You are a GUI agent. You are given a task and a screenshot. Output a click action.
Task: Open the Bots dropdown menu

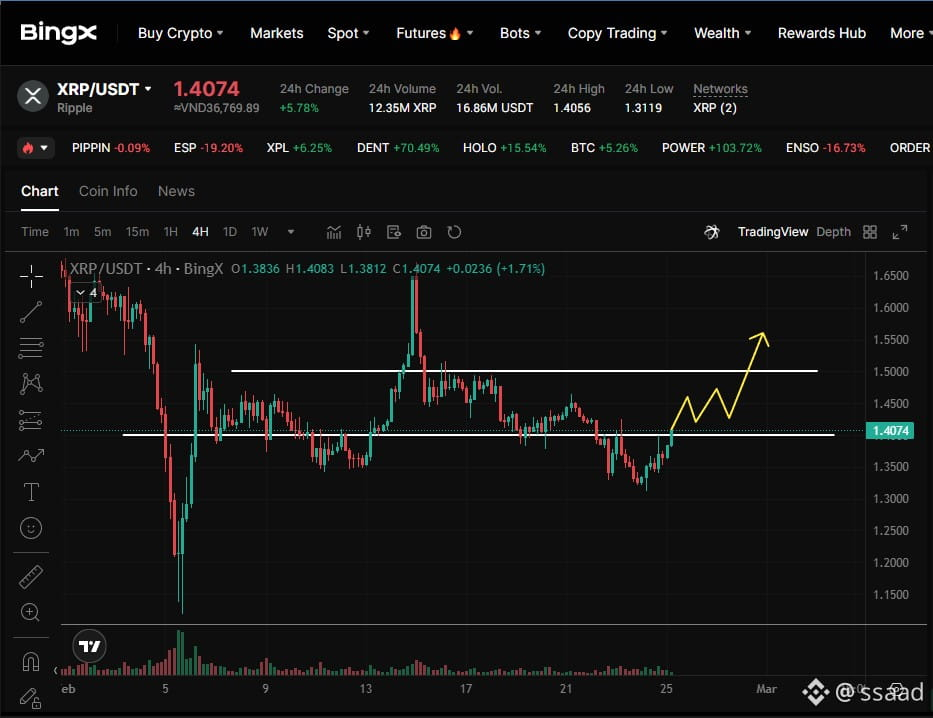[520, 33]
